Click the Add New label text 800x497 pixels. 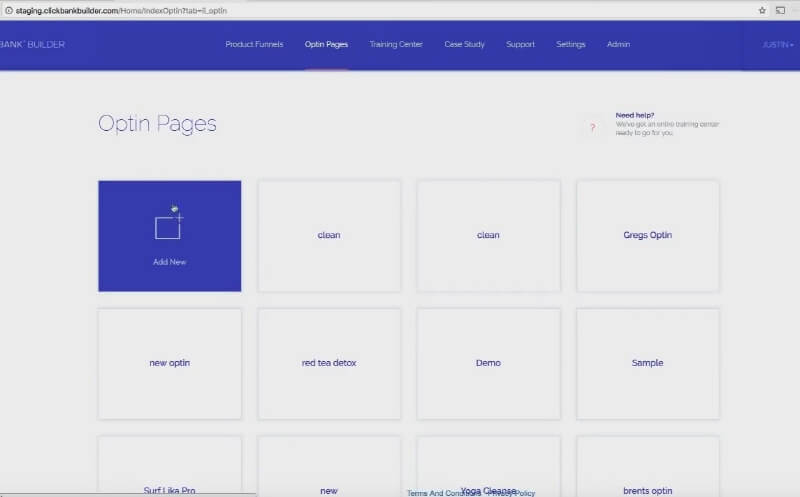coord(169,262)
